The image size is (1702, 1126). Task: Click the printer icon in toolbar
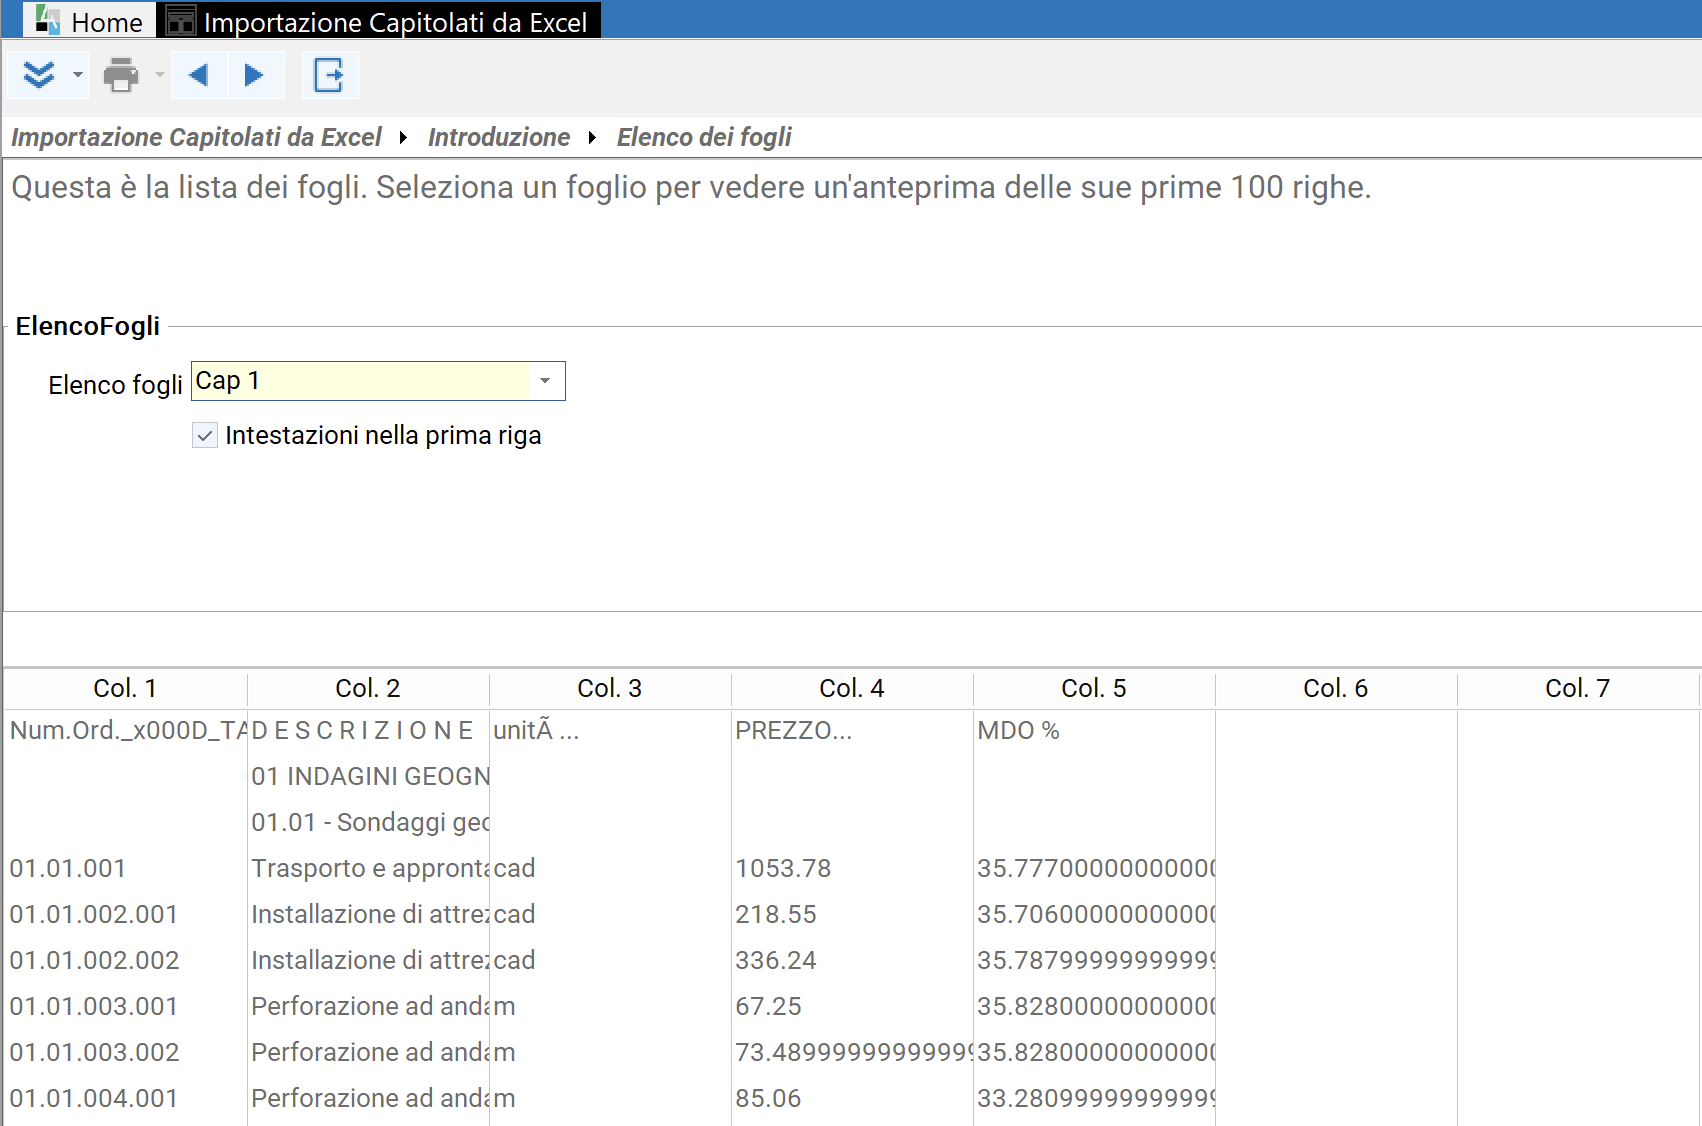[121, 75]
